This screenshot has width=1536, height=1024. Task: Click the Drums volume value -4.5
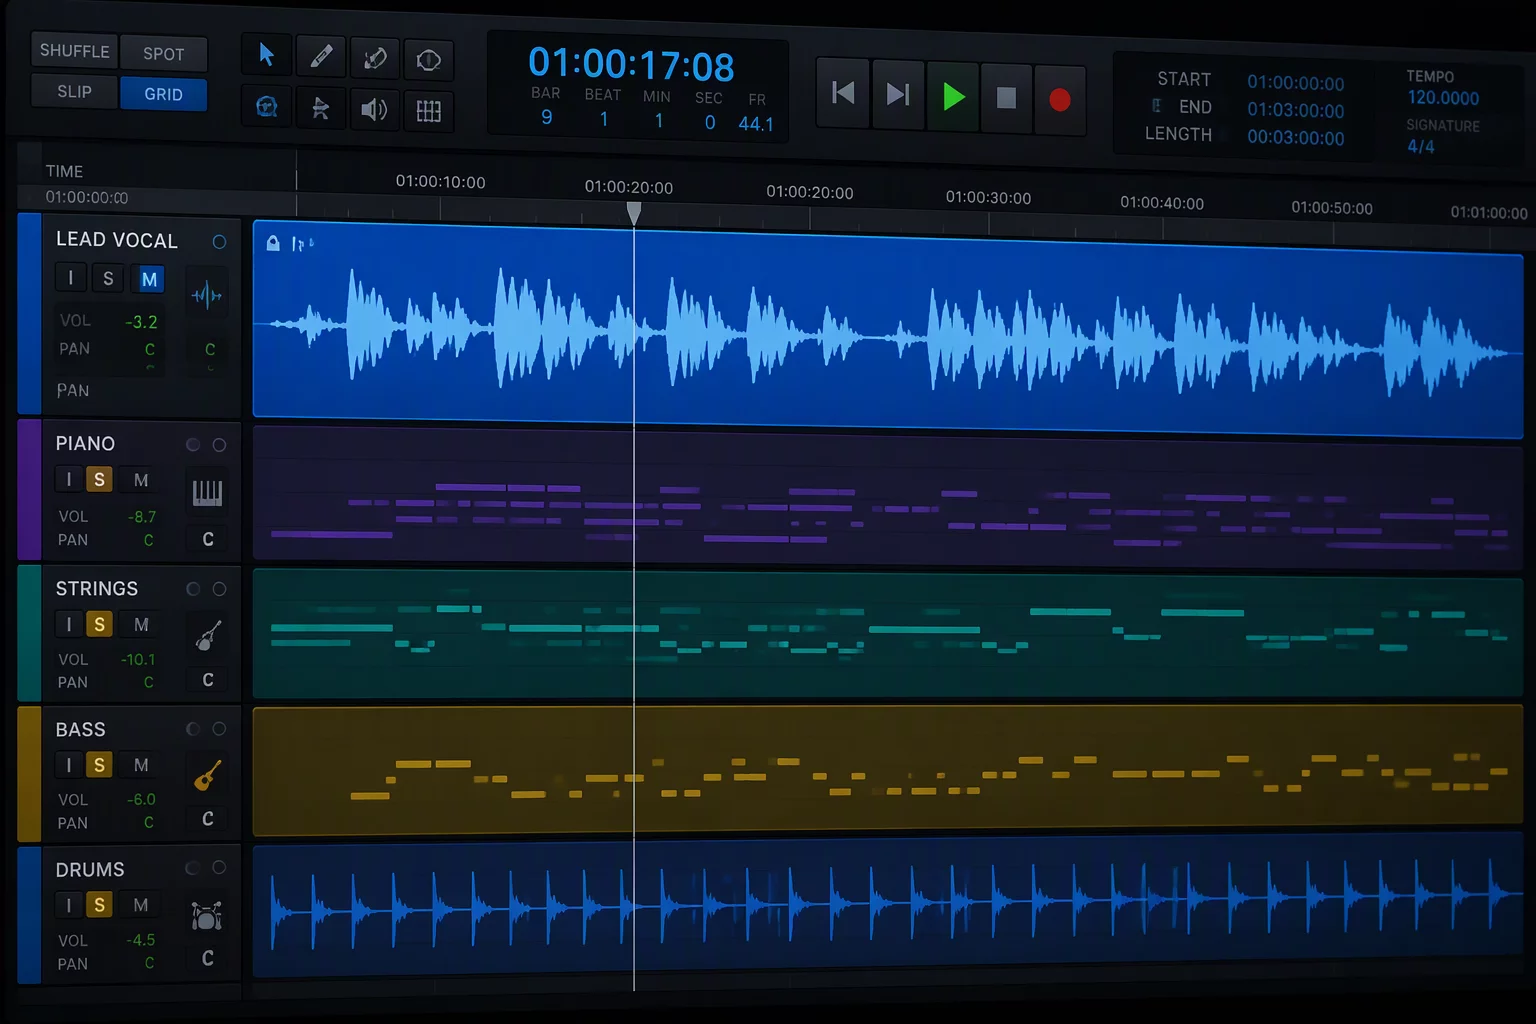click(x=141, y=941)
